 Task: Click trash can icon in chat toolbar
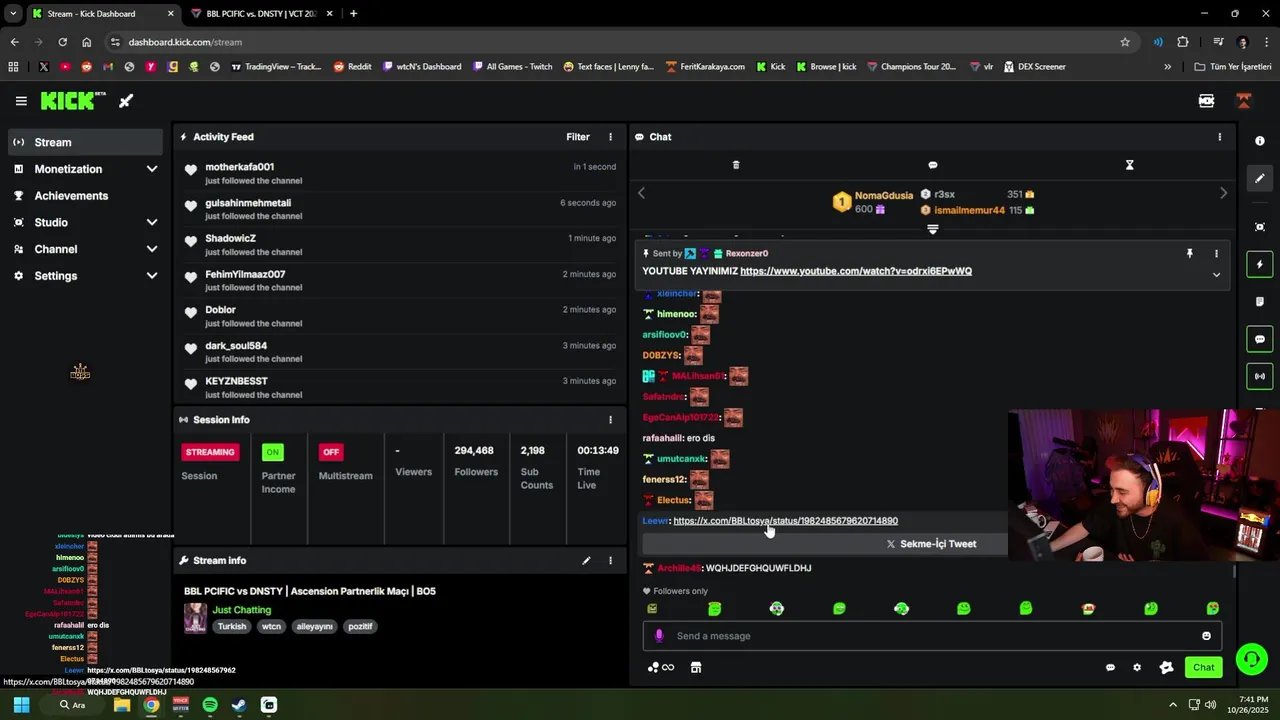coord(736,165)
